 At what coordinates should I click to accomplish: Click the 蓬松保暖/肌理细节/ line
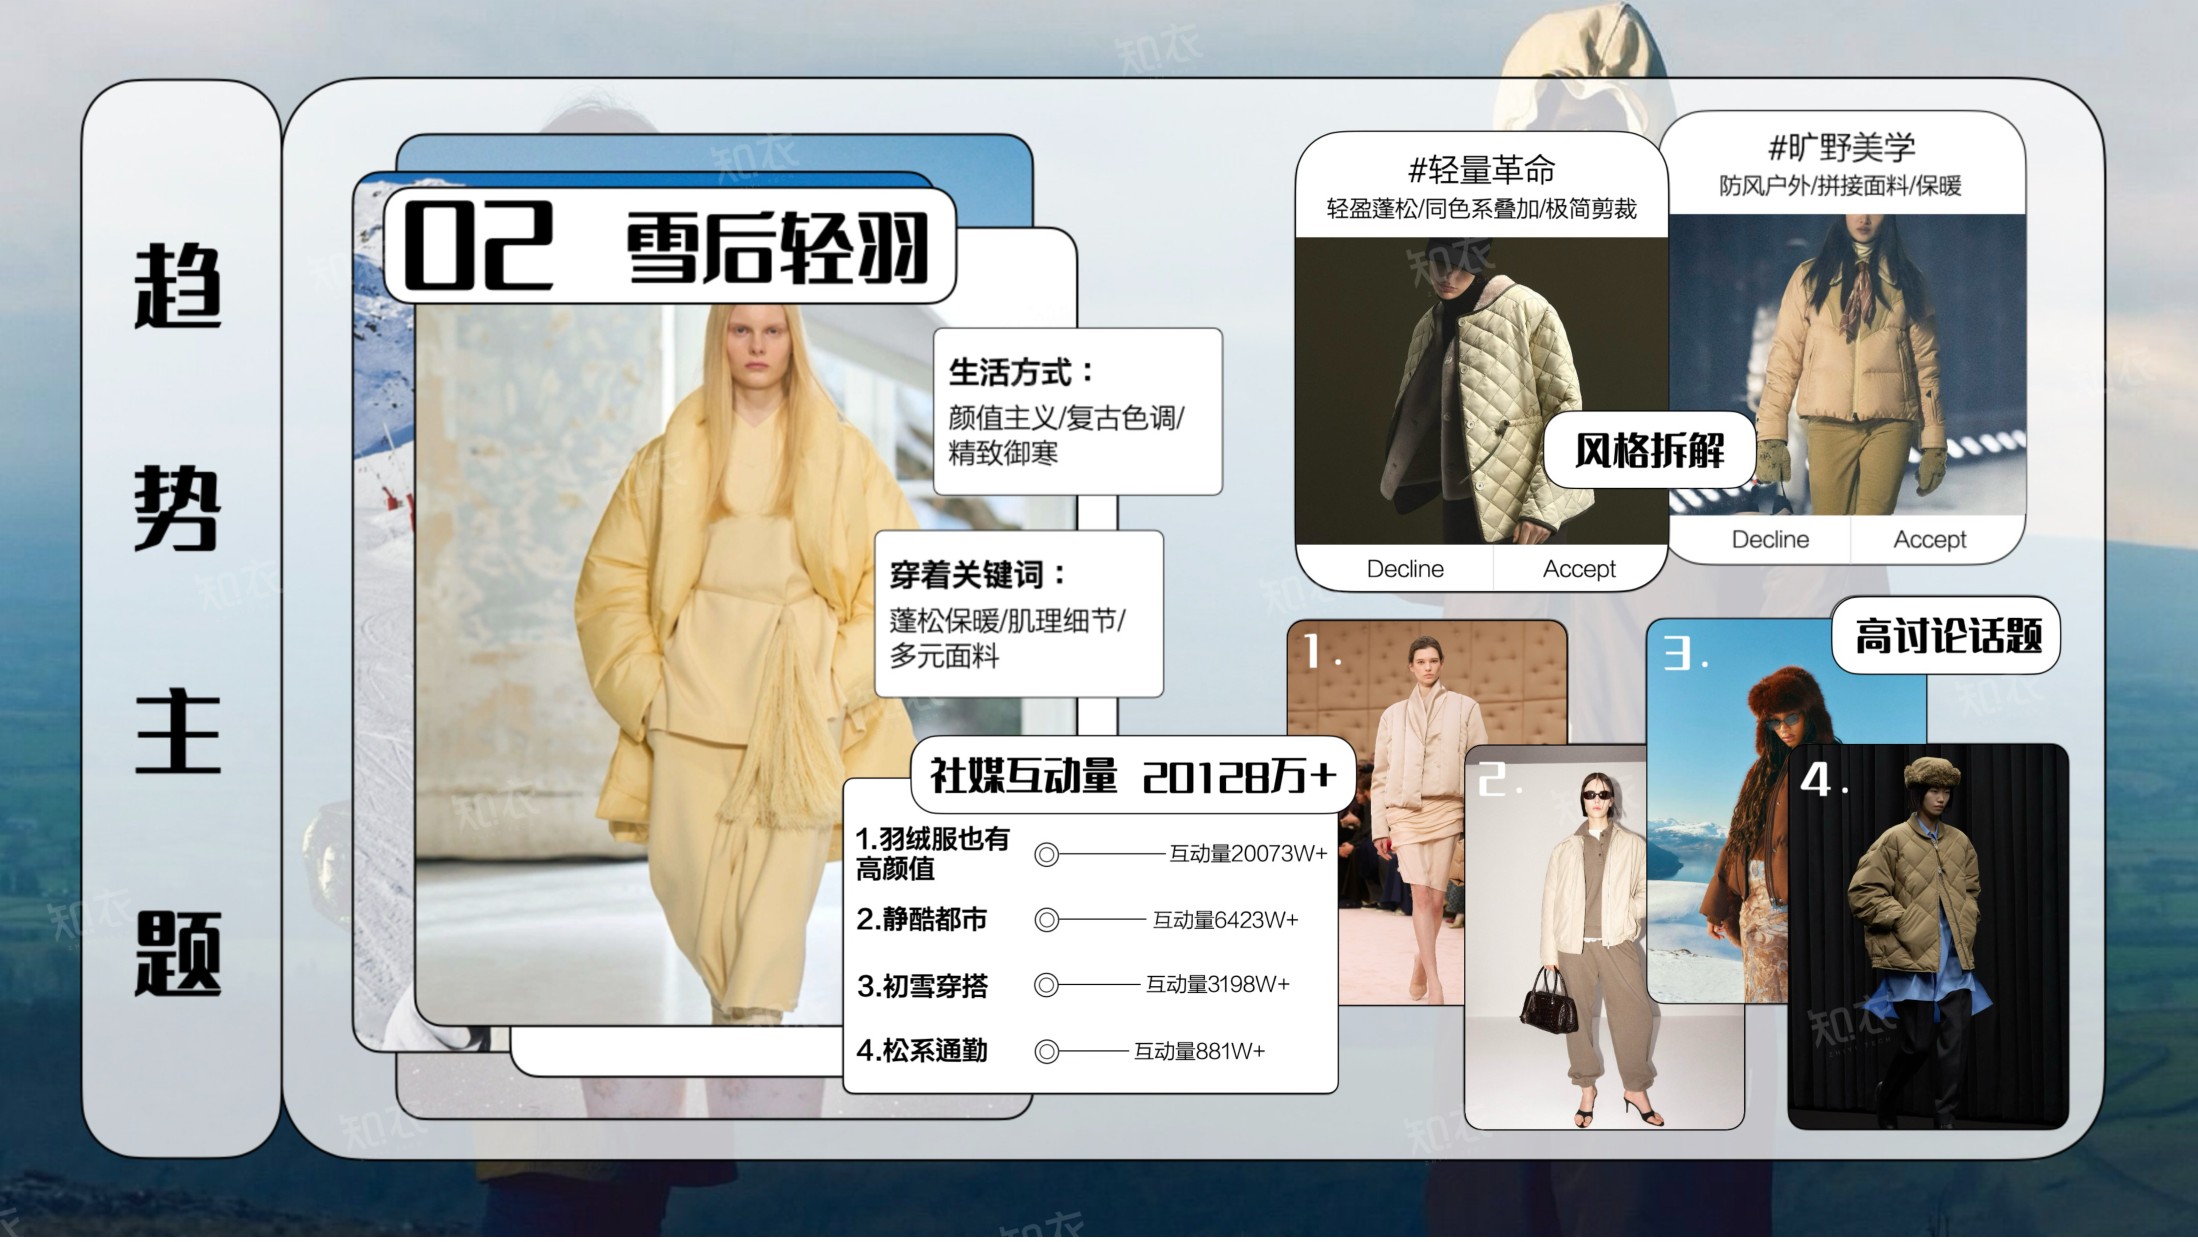(x=1007, y=621)
